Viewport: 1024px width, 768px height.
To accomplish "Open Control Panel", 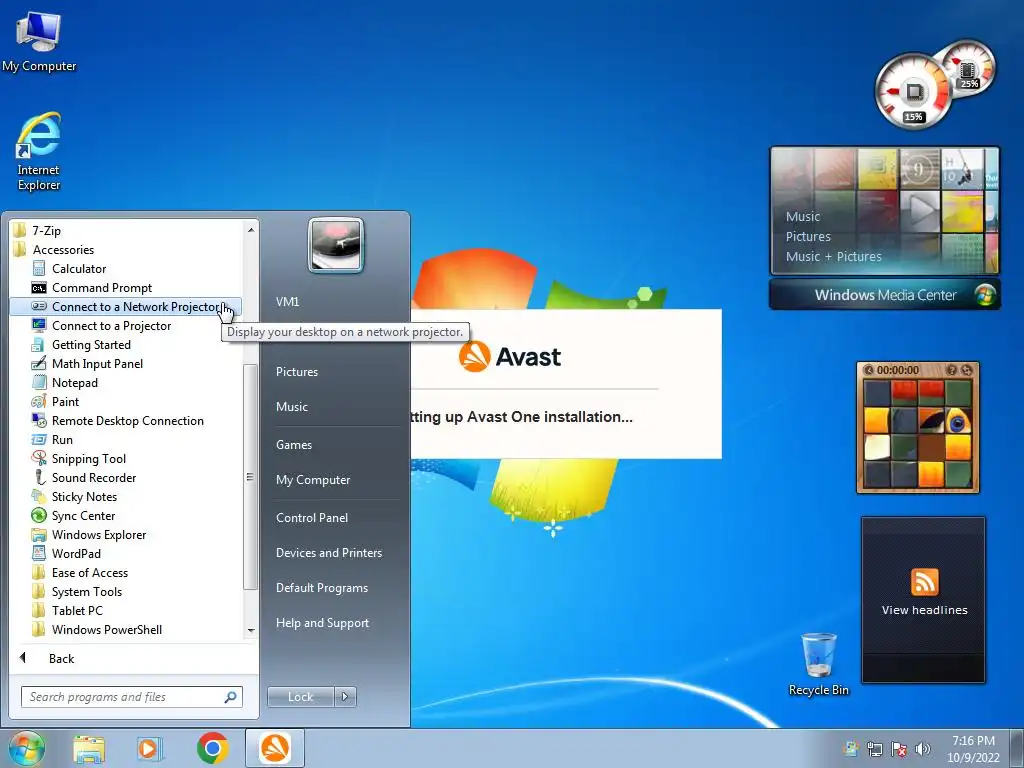I will coord(312,518).
